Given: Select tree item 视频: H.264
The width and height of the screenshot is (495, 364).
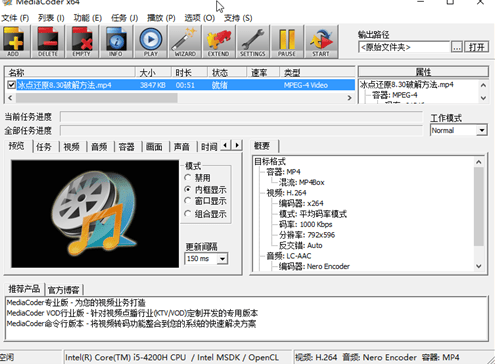Looking at the screenshot, I should (x=286, y=193).
